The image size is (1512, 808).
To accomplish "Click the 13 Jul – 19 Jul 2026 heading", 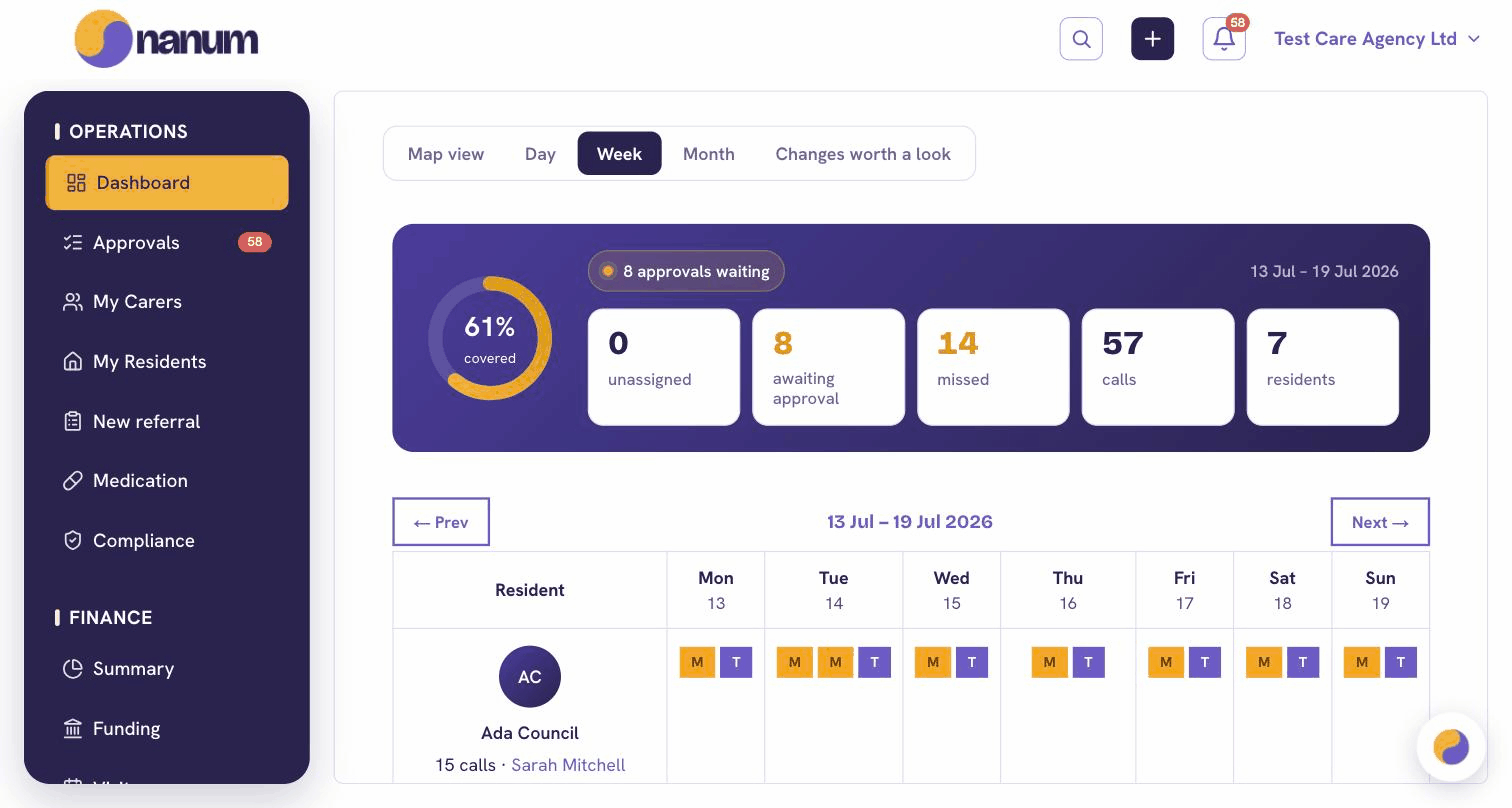I will (910, 522).
